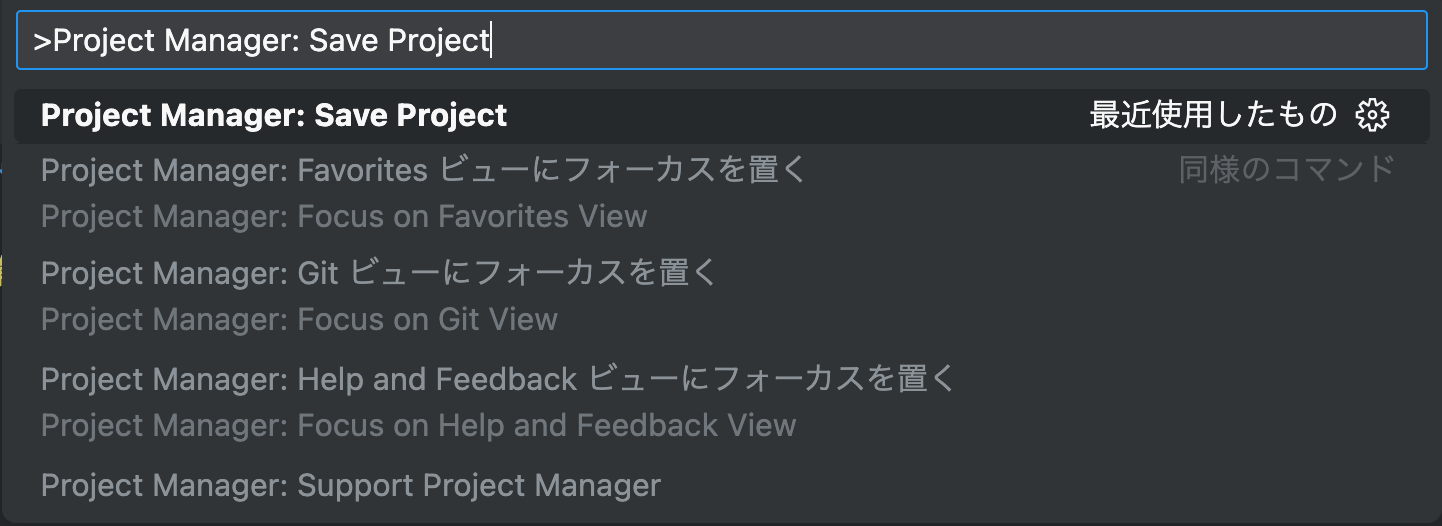Place cursor after 'Save Project' in input
Image resolution: width=1442 pixels, height=526 pixels.
490,40
